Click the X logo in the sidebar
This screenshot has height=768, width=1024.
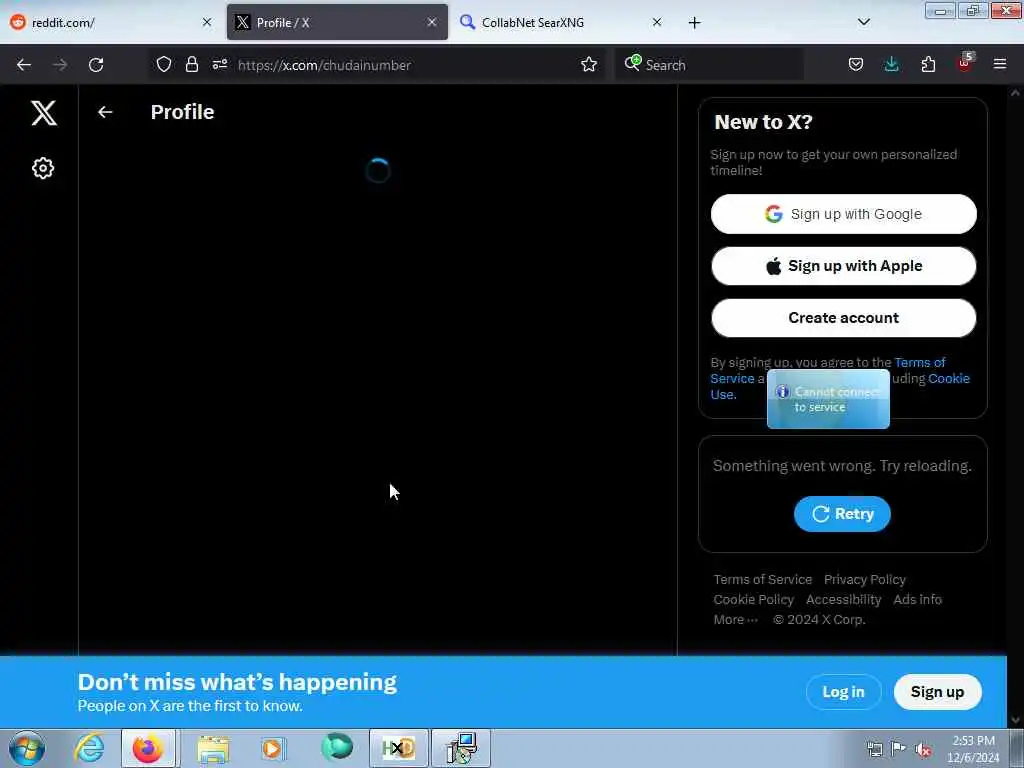coord(44,113)
